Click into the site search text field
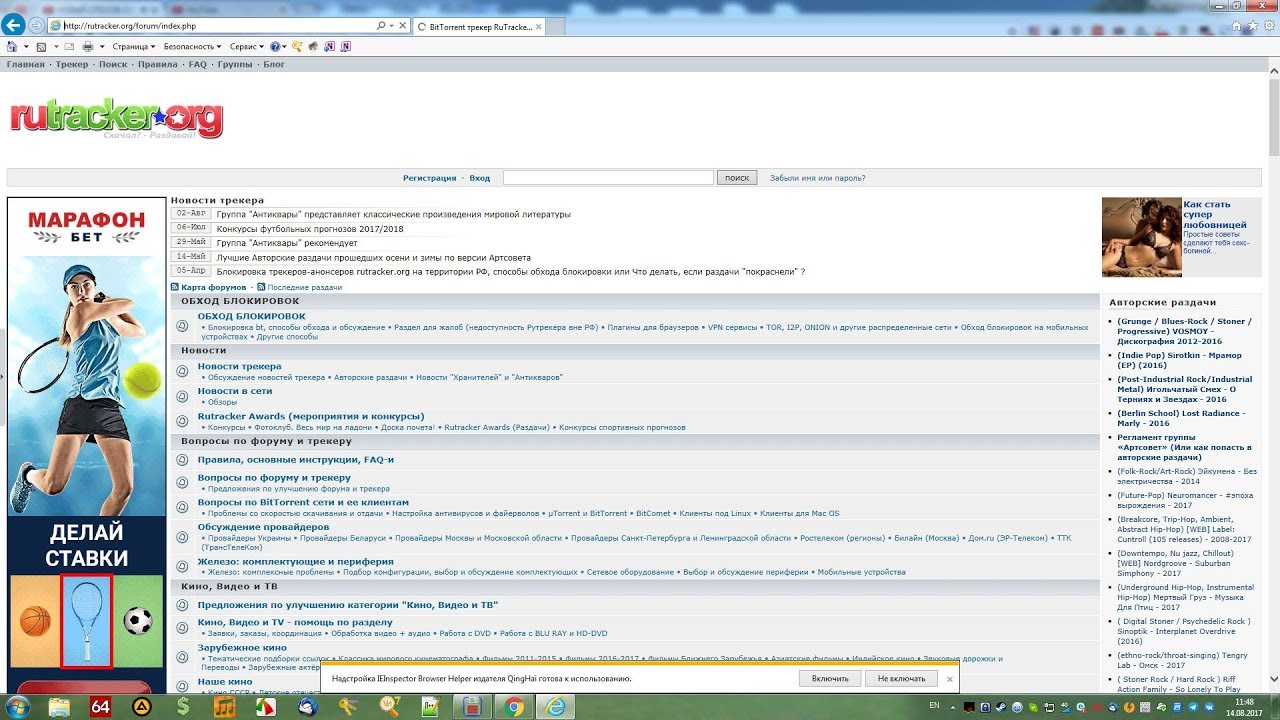Viewport: 1280px width, 720px height. tap(608, 178)
